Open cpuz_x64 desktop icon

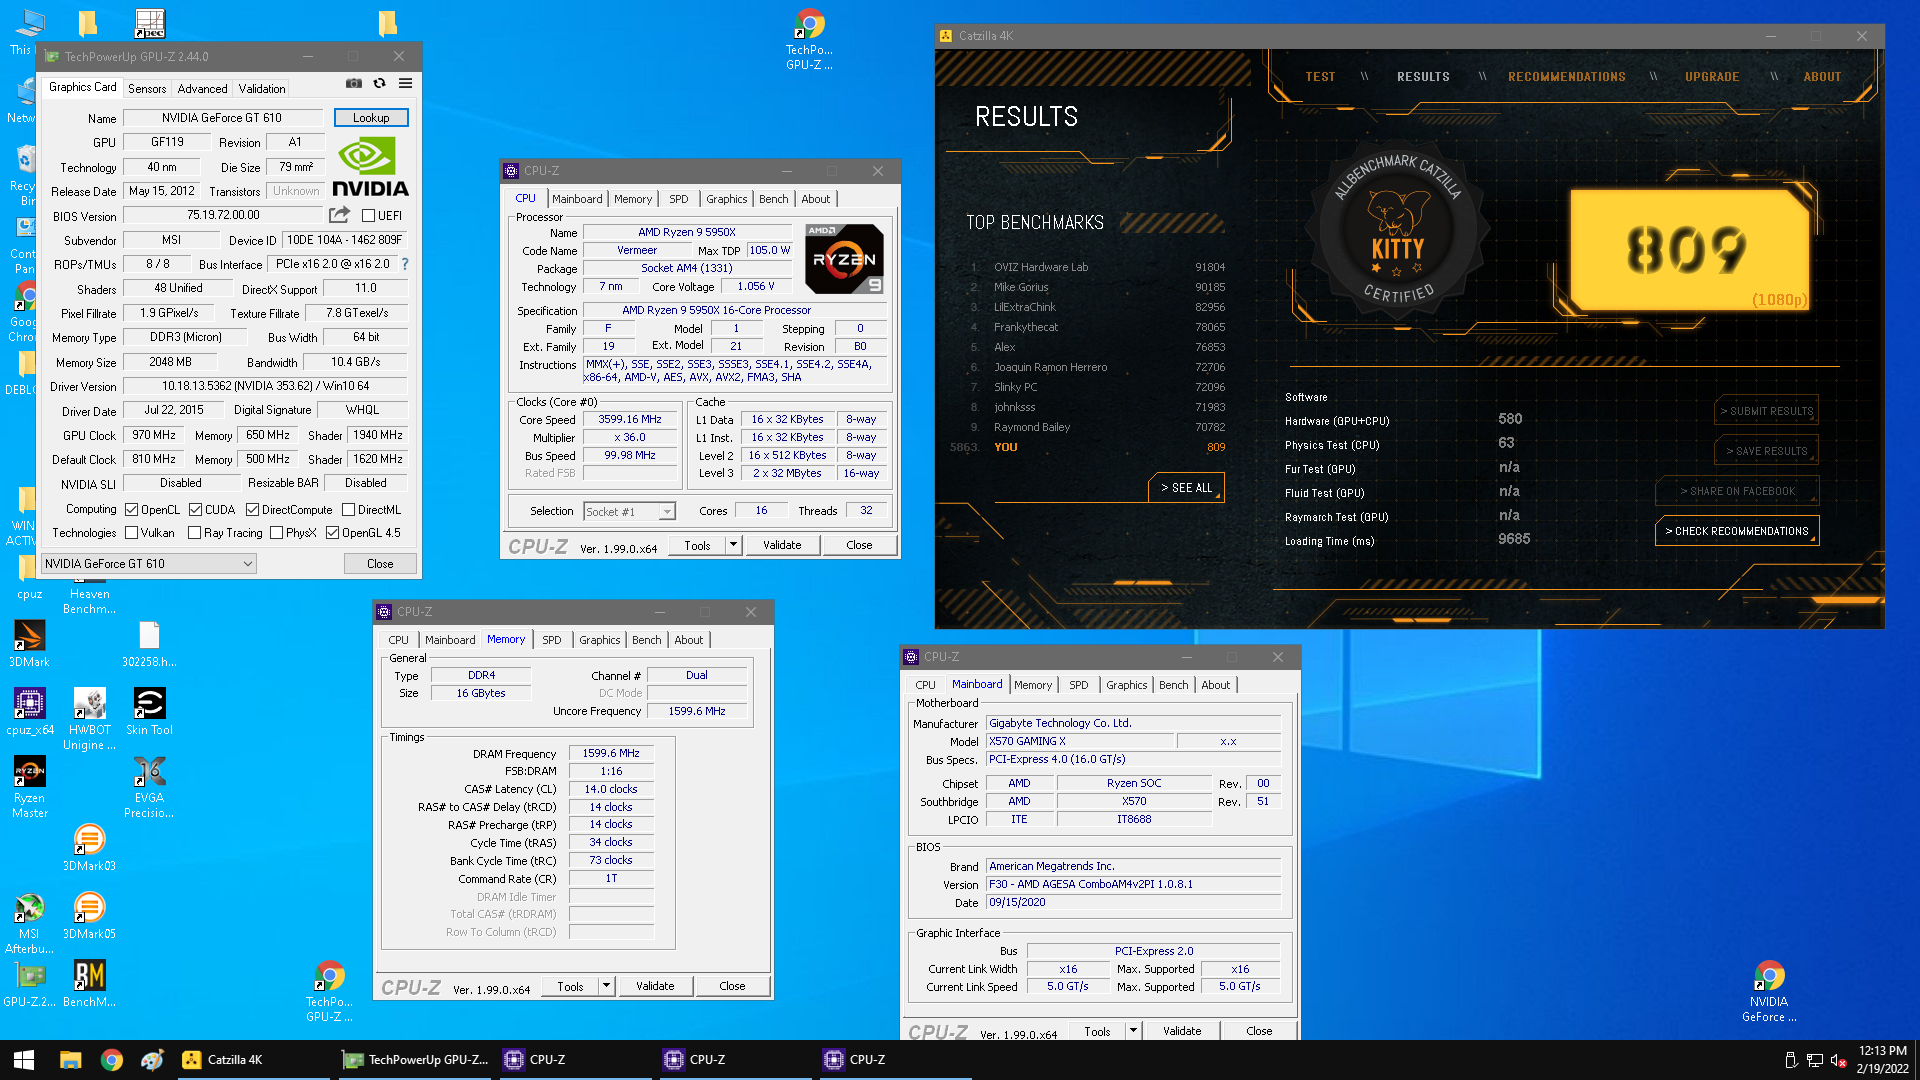29,711
